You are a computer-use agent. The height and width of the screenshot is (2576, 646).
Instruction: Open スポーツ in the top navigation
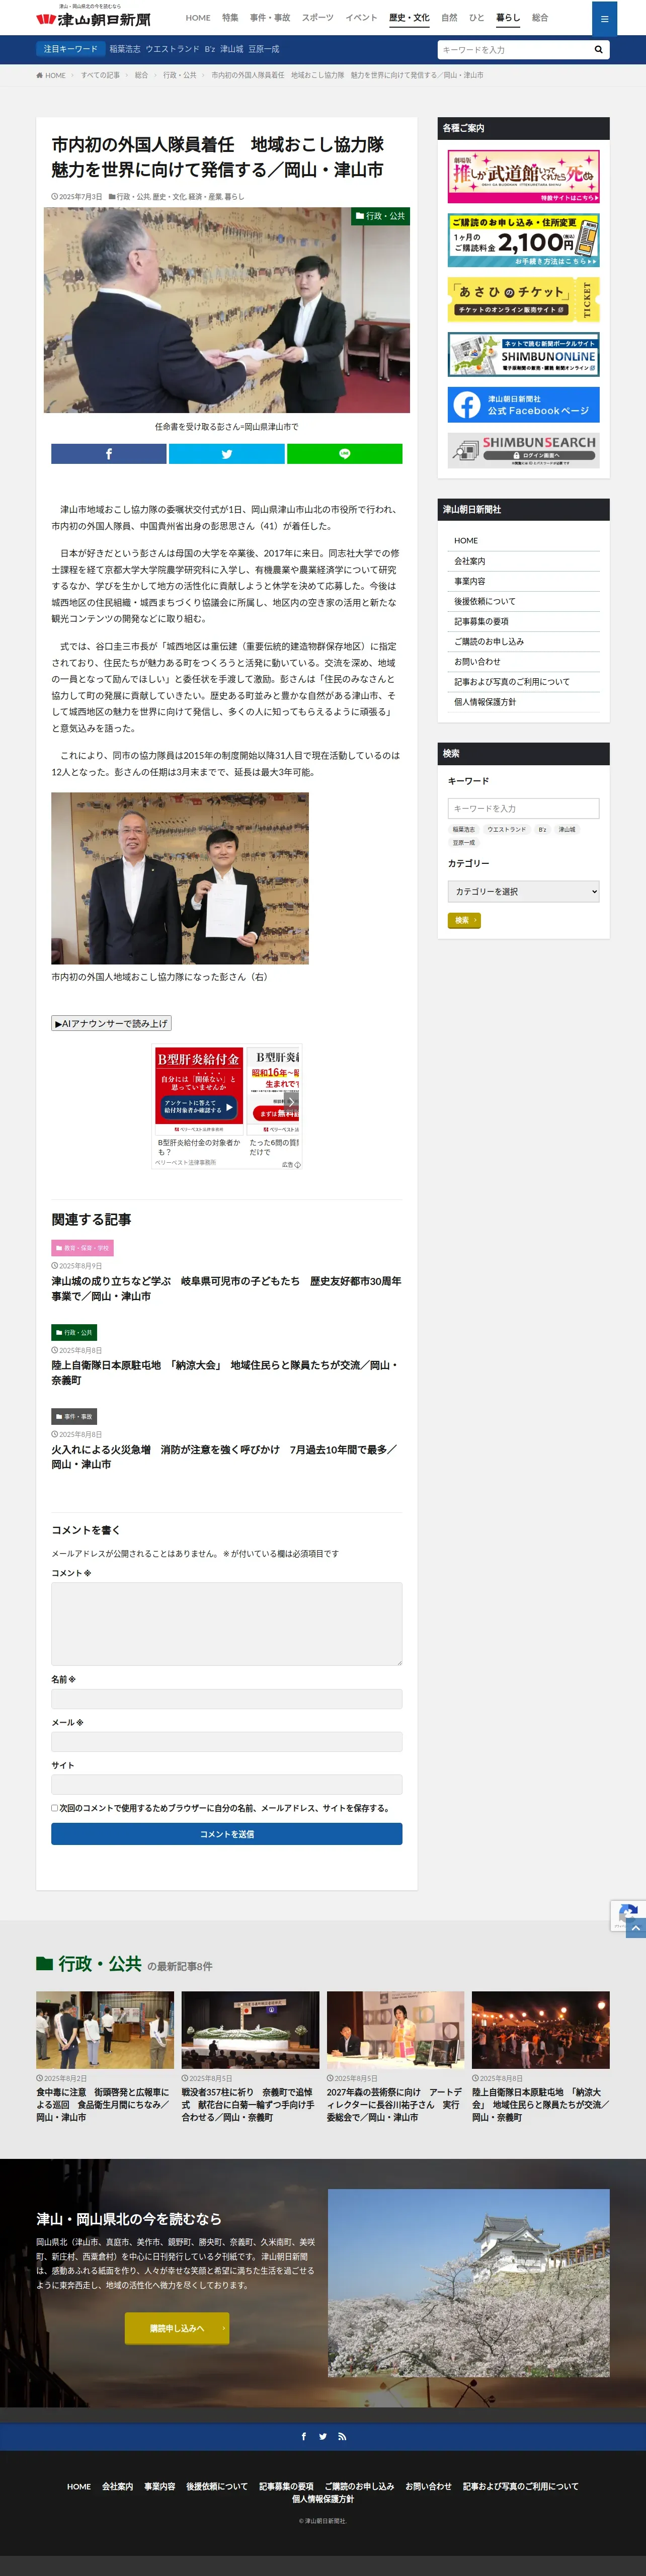point(318,18)
